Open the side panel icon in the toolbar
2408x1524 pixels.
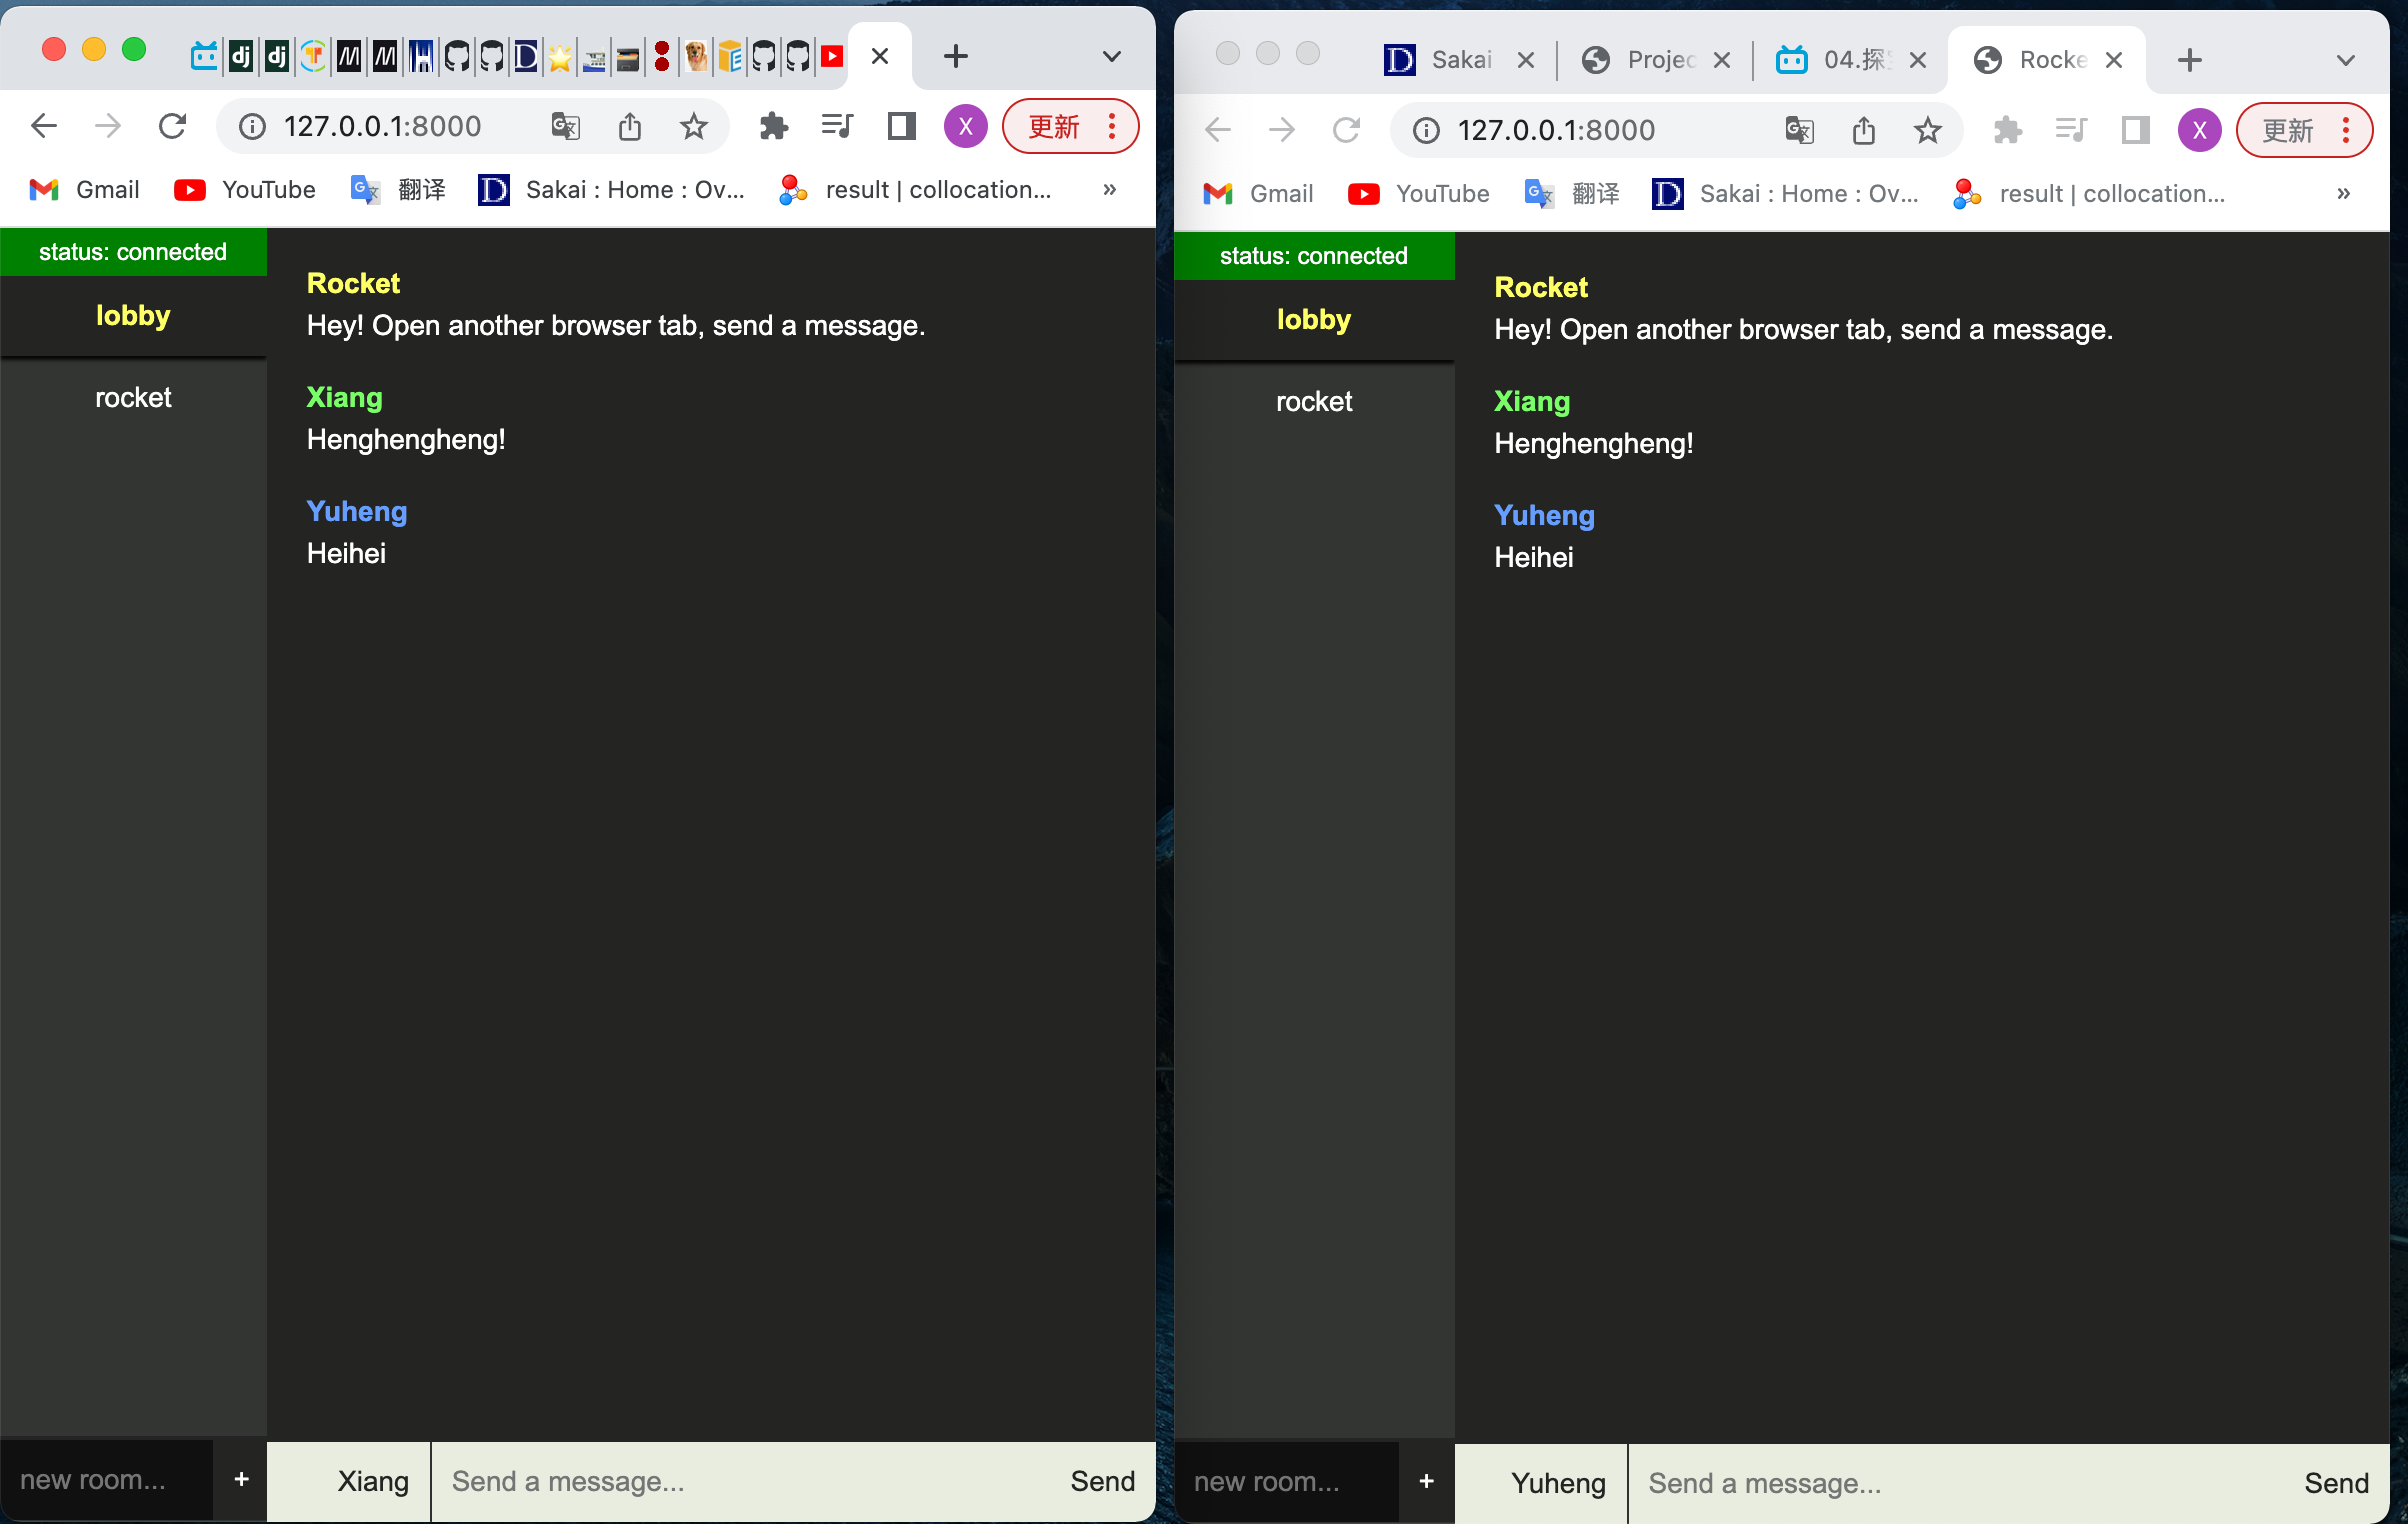pyautogui.click(x=901, y=126)
